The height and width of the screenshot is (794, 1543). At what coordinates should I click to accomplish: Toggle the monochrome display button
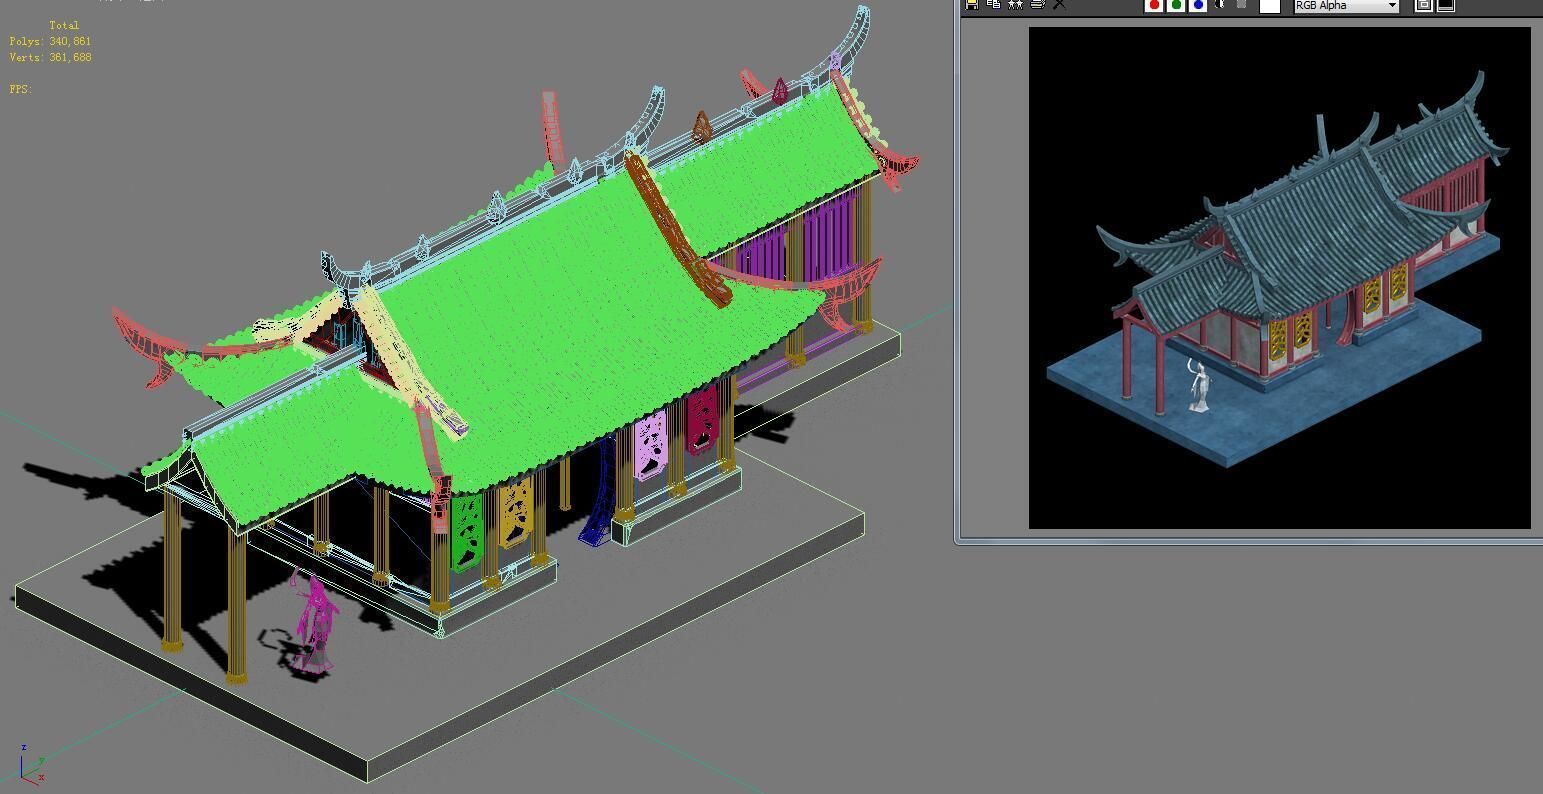[1242, 5]
